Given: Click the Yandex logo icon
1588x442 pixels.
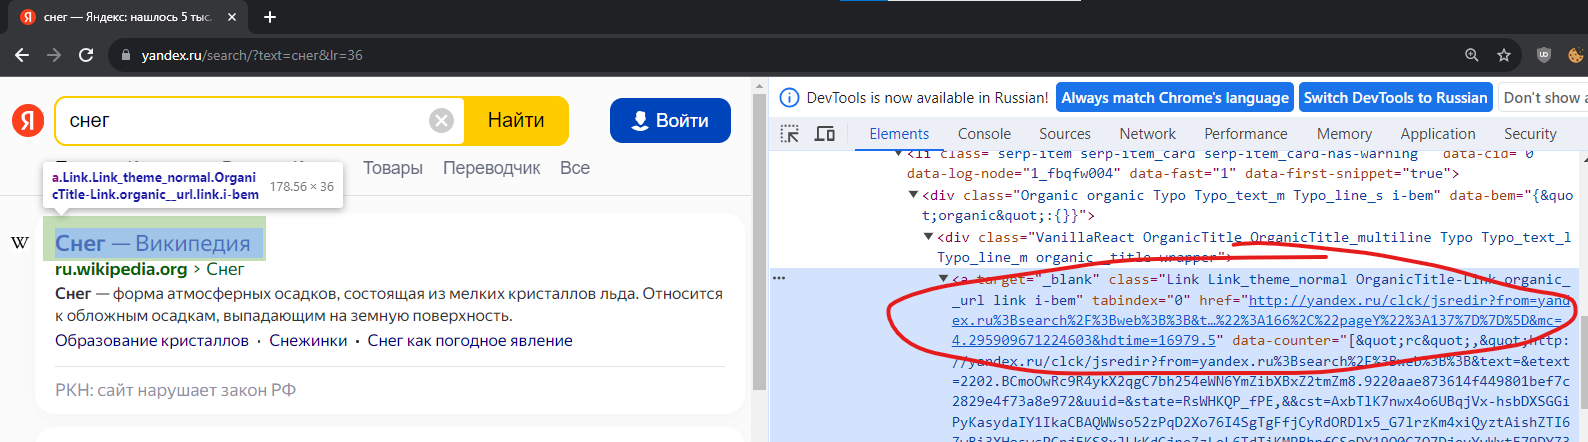Looking at the screenshot, I should pos(28,121).
